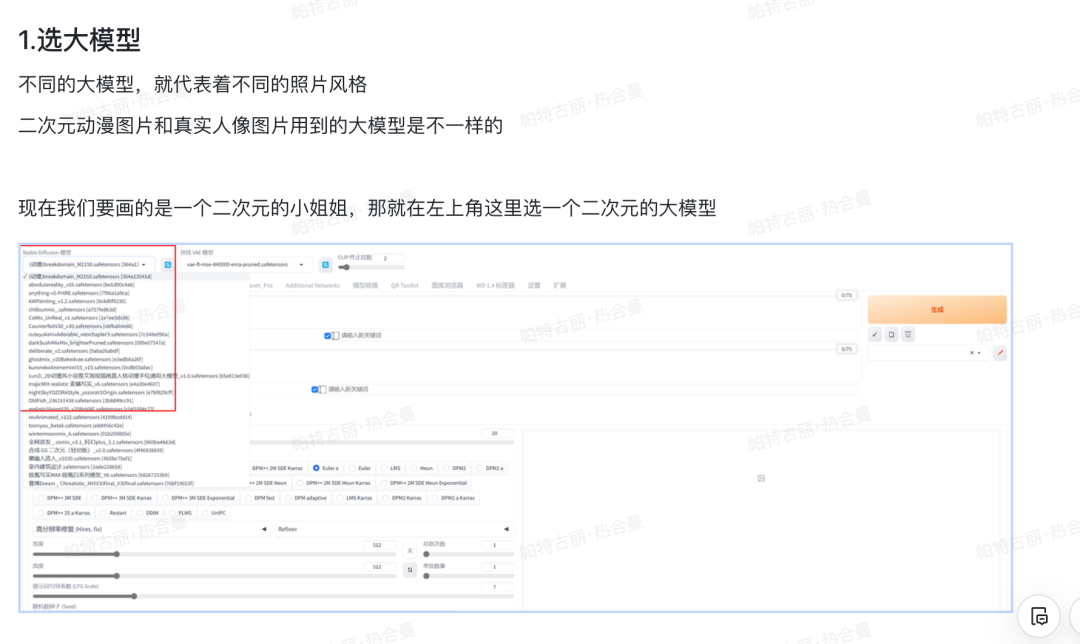Choose ghostmix_v20Bakedvae.safetensors in the model list
Viewport: 1080px width, 644px height.
pos(85,360)
